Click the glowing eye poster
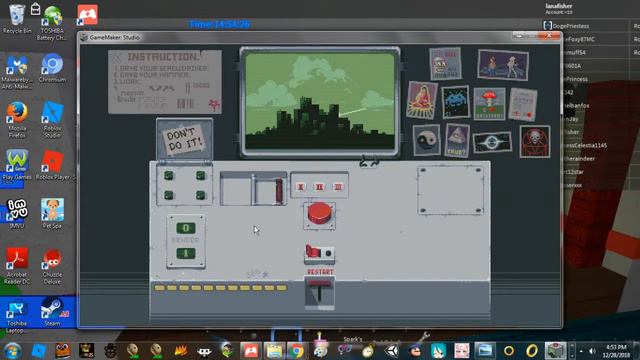Screen dimensions: 640x360 coord(492,142)
